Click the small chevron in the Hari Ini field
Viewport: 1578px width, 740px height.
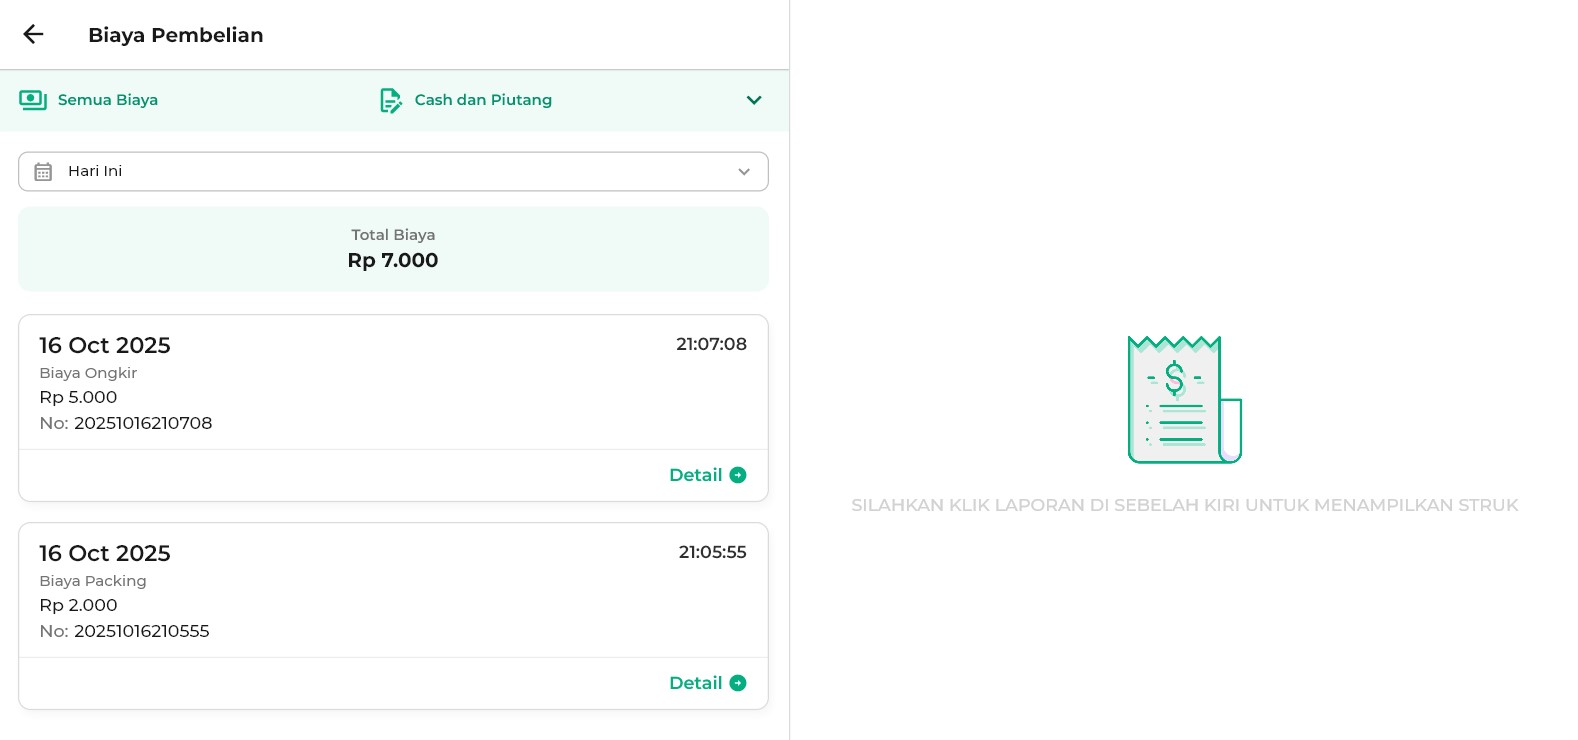point(744,172)
